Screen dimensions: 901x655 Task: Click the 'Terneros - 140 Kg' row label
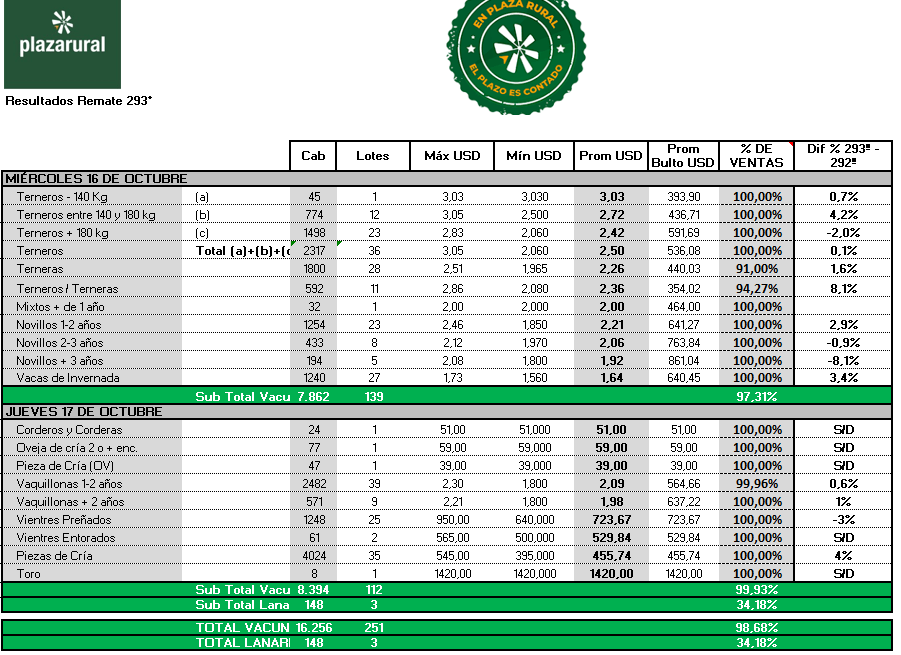point(62,197)
